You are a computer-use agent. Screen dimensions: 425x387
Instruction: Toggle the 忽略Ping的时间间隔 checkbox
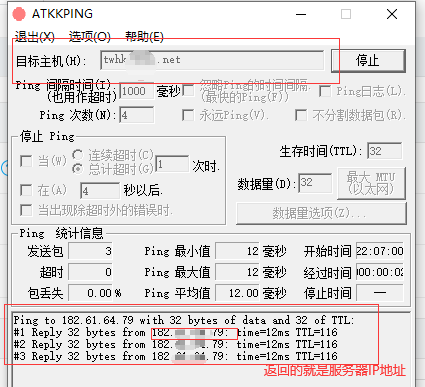(189, 91)
